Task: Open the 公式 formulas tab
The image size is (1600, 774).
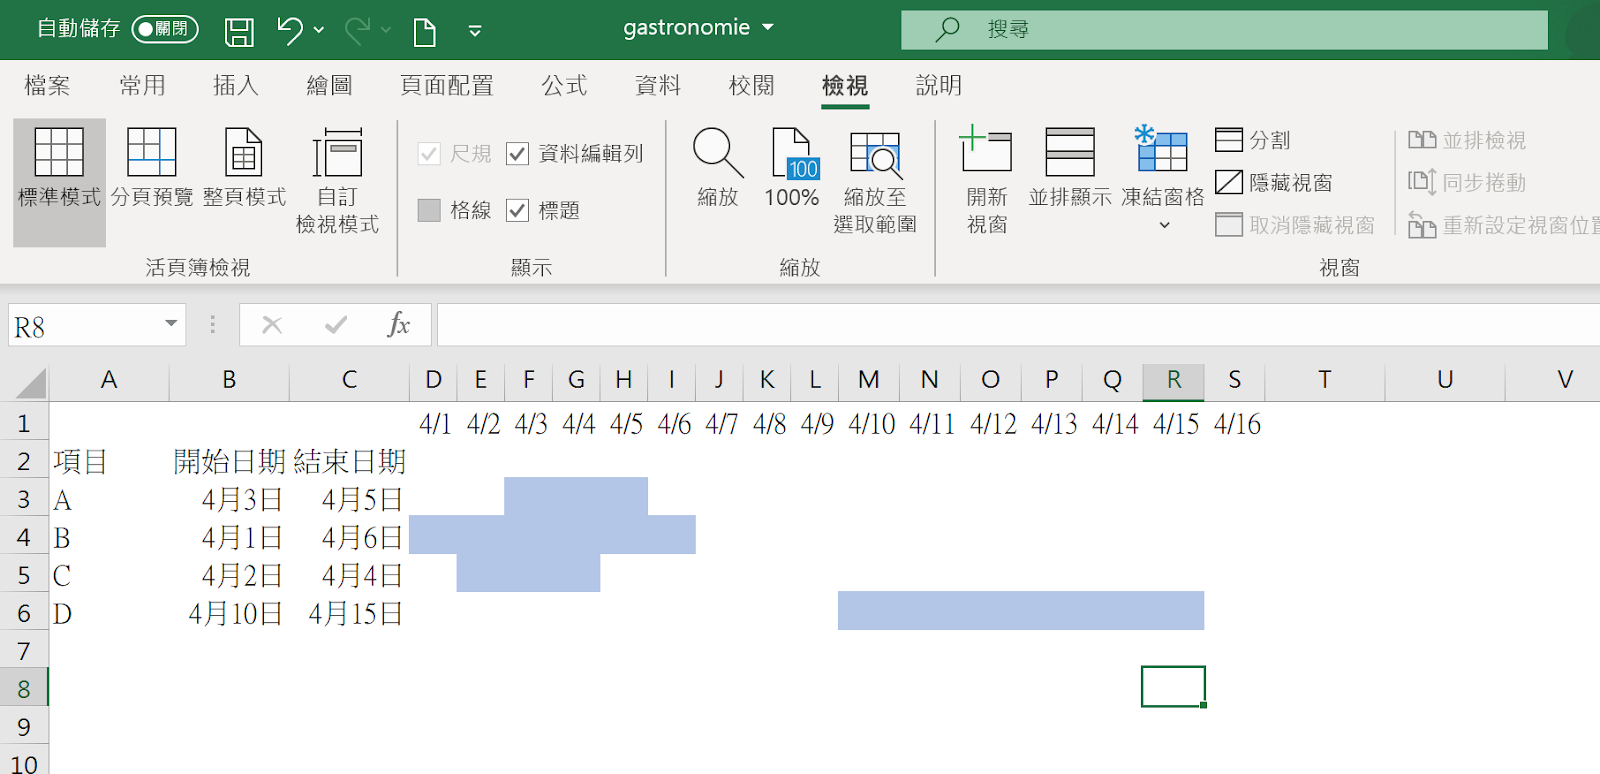Action: click(x=564, y=86)
